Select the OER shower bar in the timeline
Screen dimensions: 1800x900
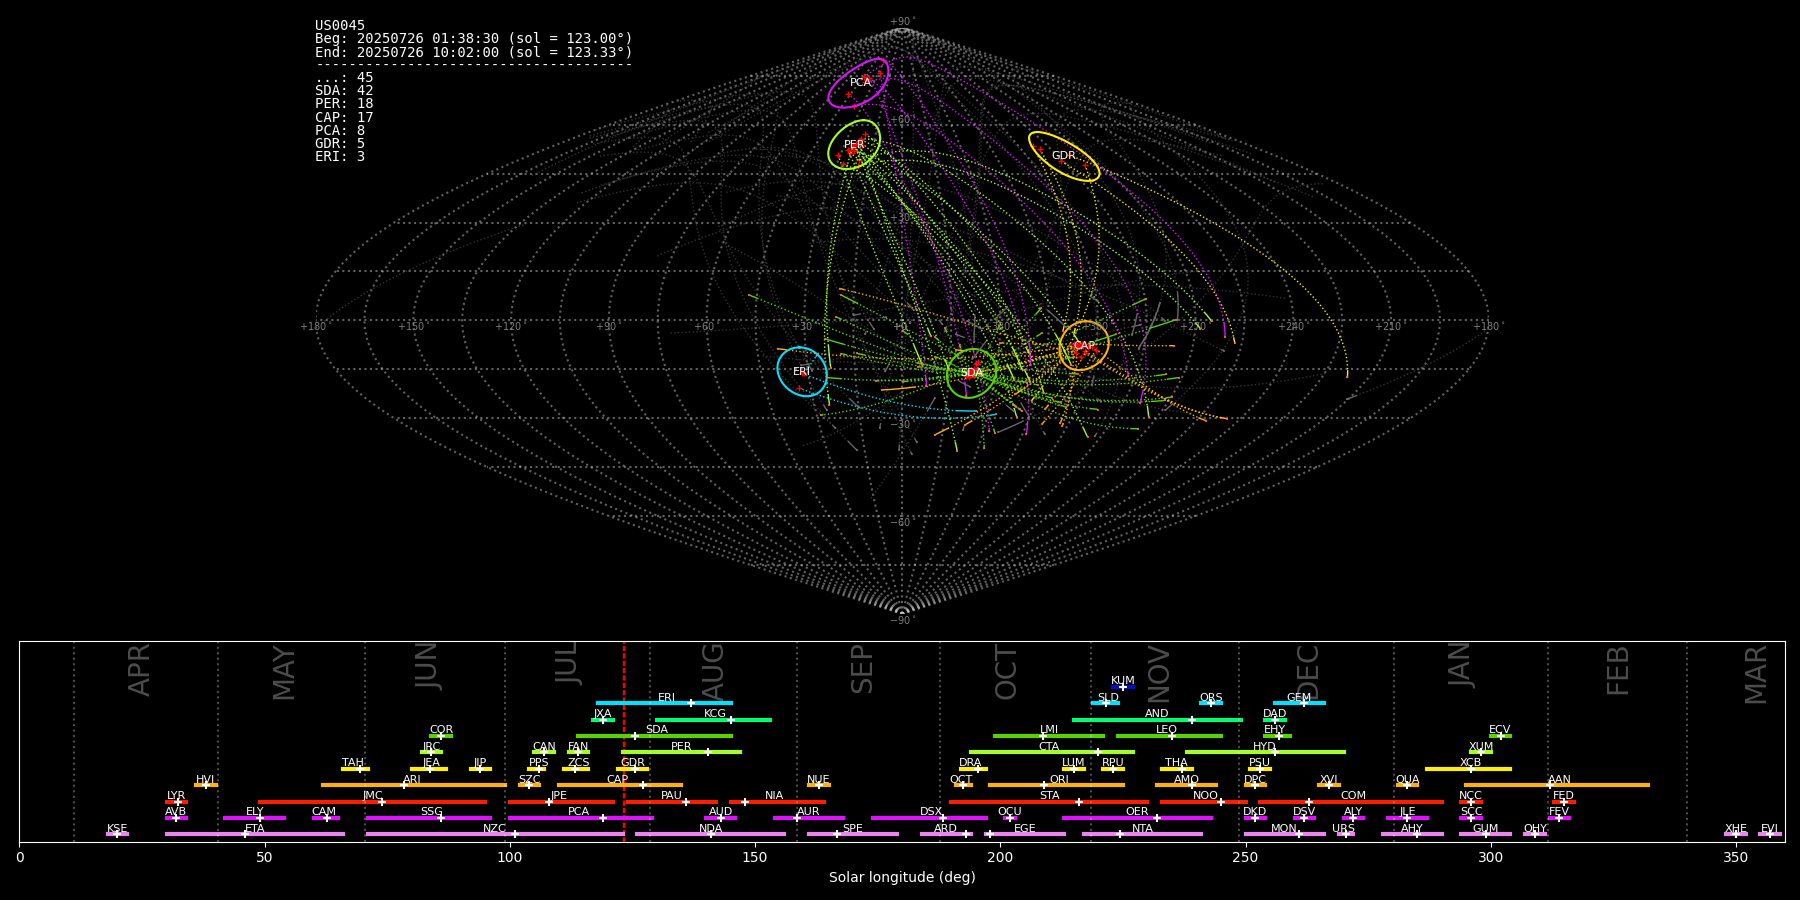(1137, 818)
